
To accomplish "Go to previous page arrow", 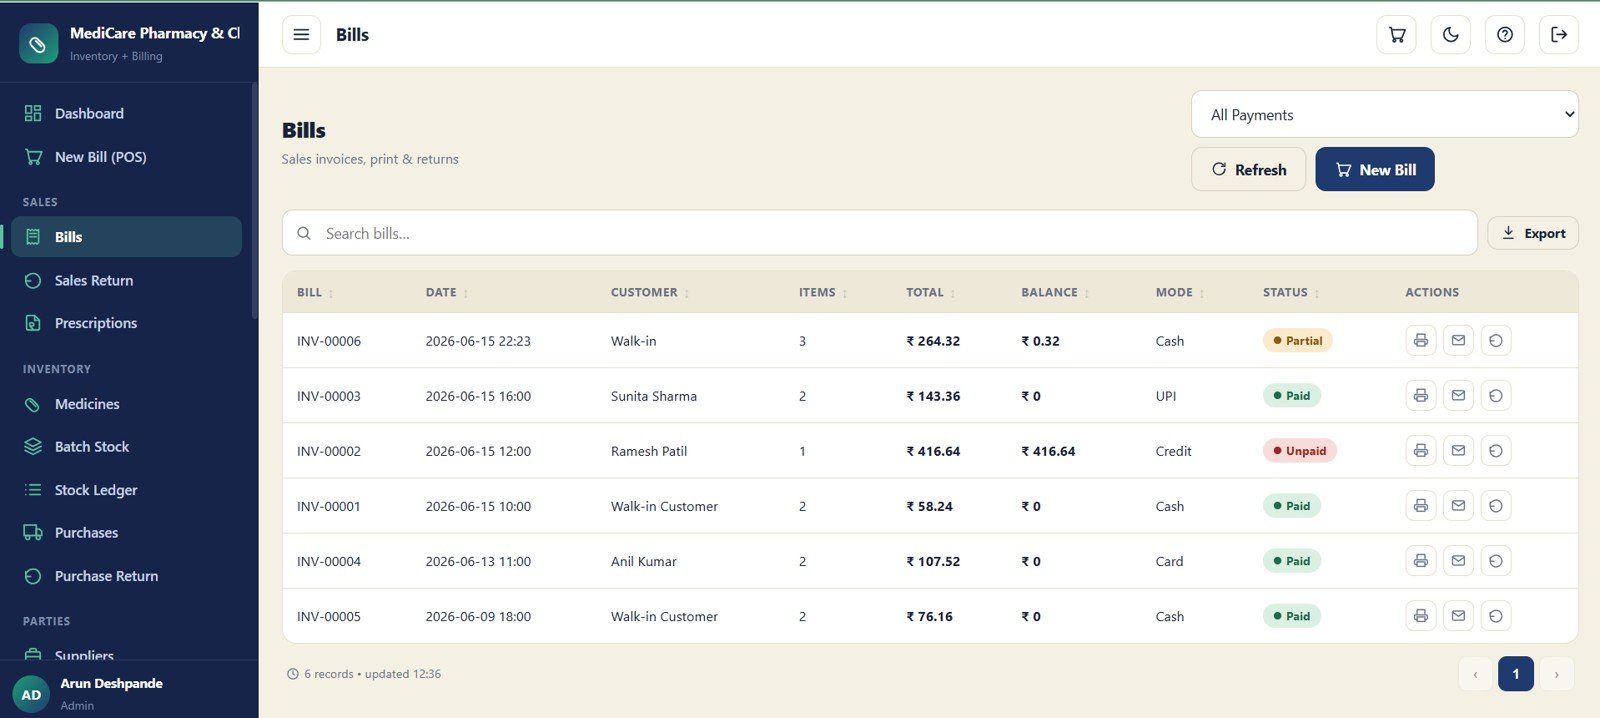I will (x=1476, y=674).
